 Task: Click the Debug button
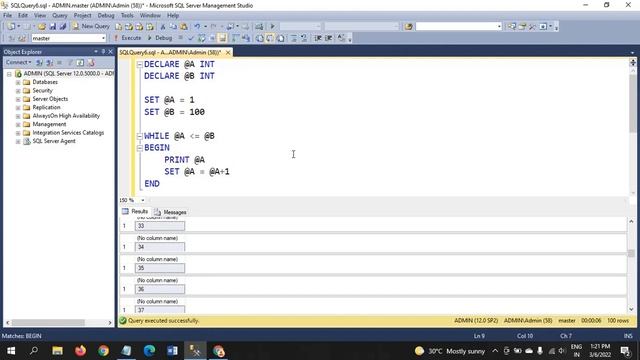coord(160,38)
